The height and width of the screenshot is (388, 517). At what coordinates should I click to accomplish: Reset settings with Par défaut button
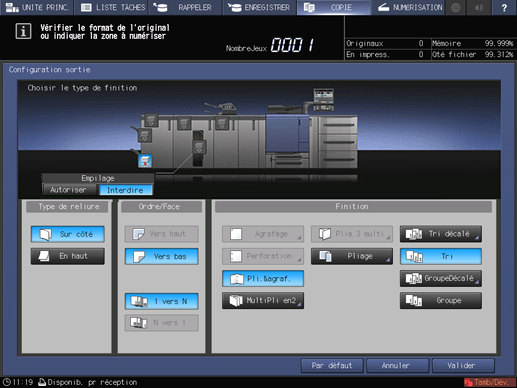[332, 366]
